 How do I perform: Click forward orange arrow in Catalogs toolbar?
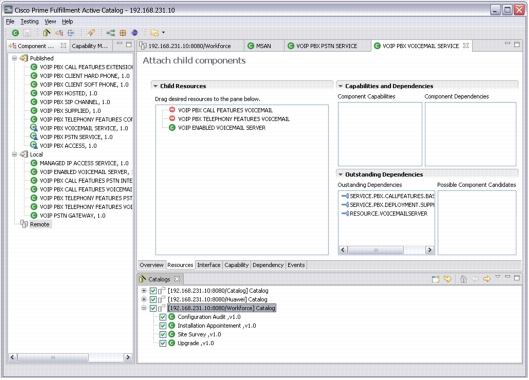click(486, 279)
